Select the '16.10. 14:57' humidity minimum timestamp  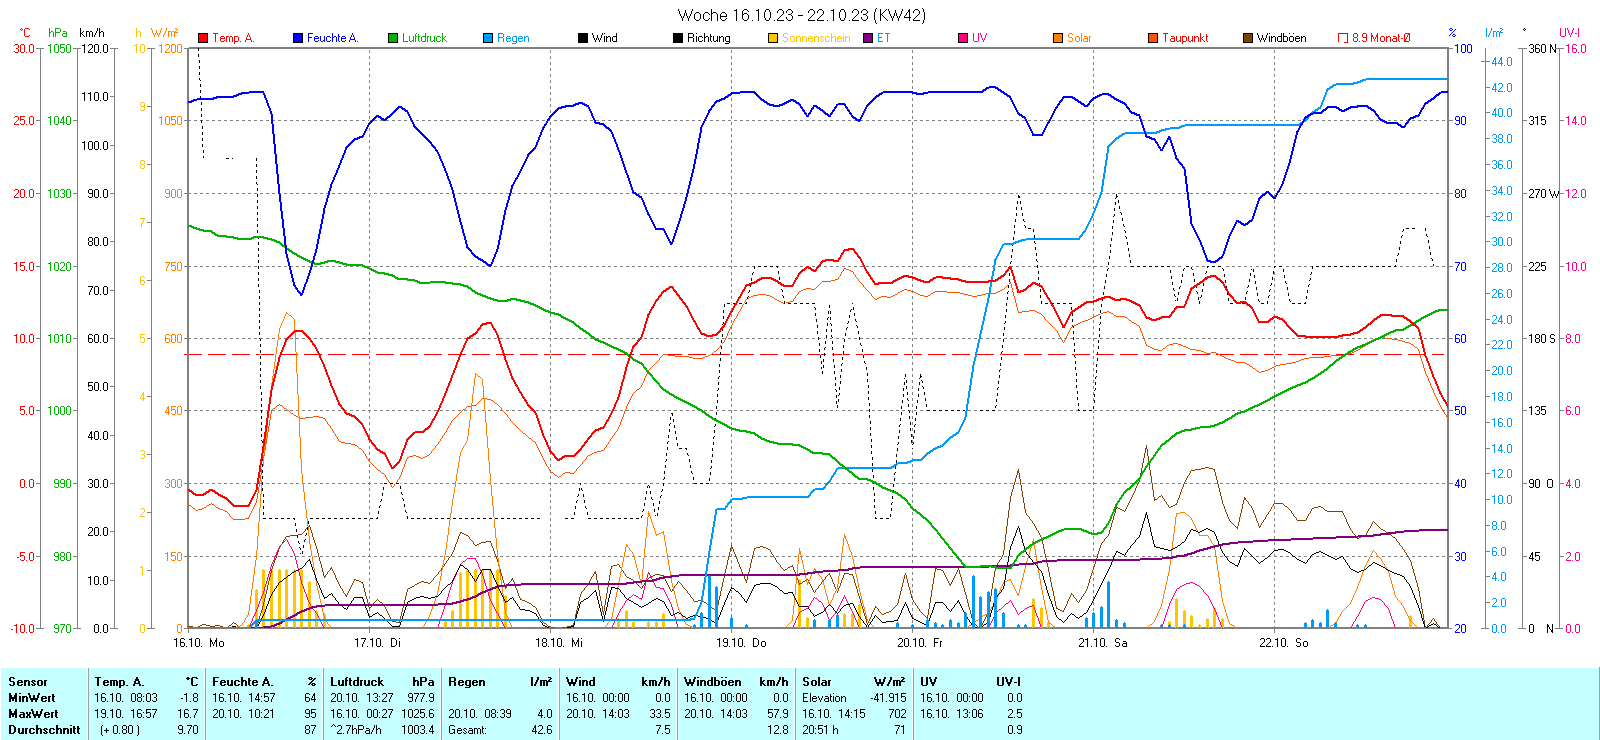click(x=243, y=698)
